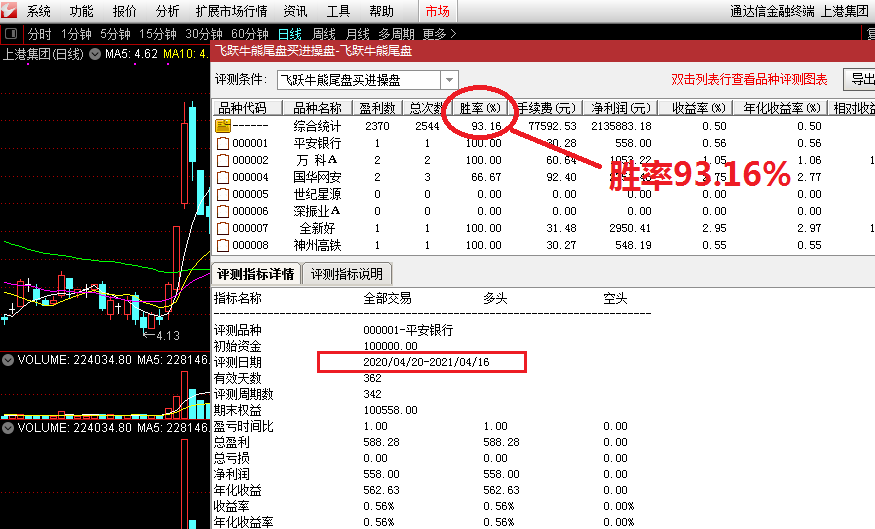Open the 资讯 menu

click(295, 11)
